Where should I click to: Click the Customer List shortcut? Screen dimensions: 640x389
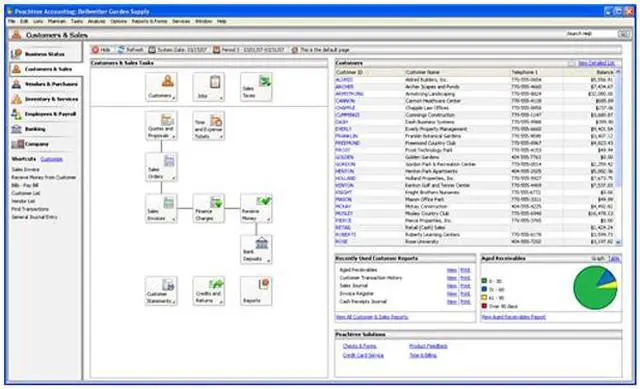click(26, 193)
